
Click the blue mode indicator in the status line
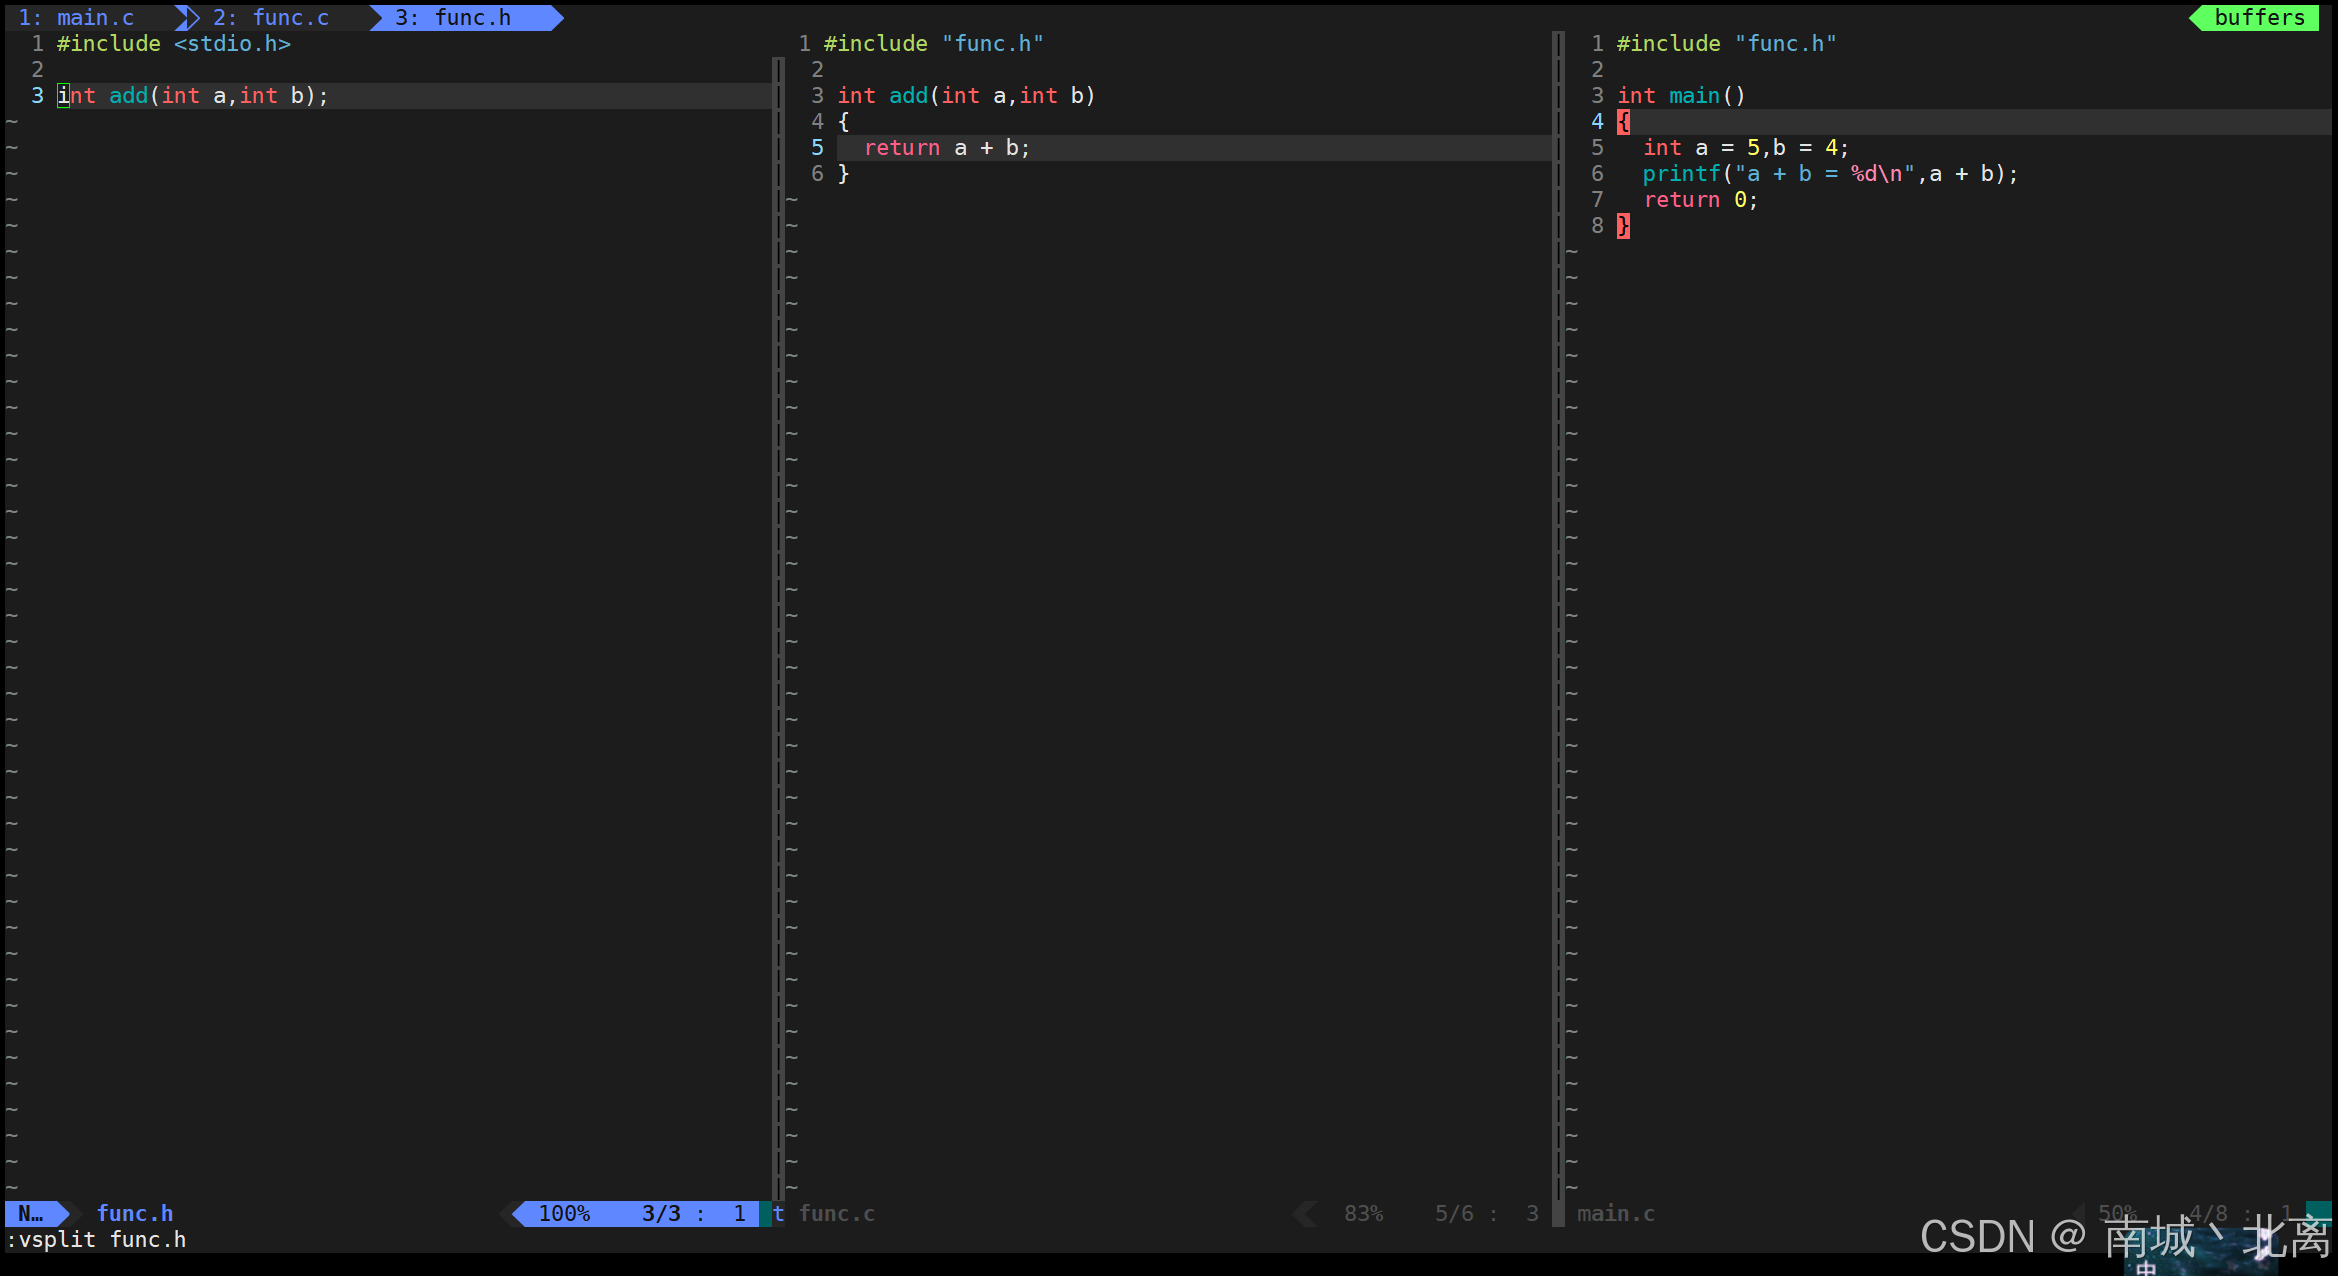[x=31, y=1213]
